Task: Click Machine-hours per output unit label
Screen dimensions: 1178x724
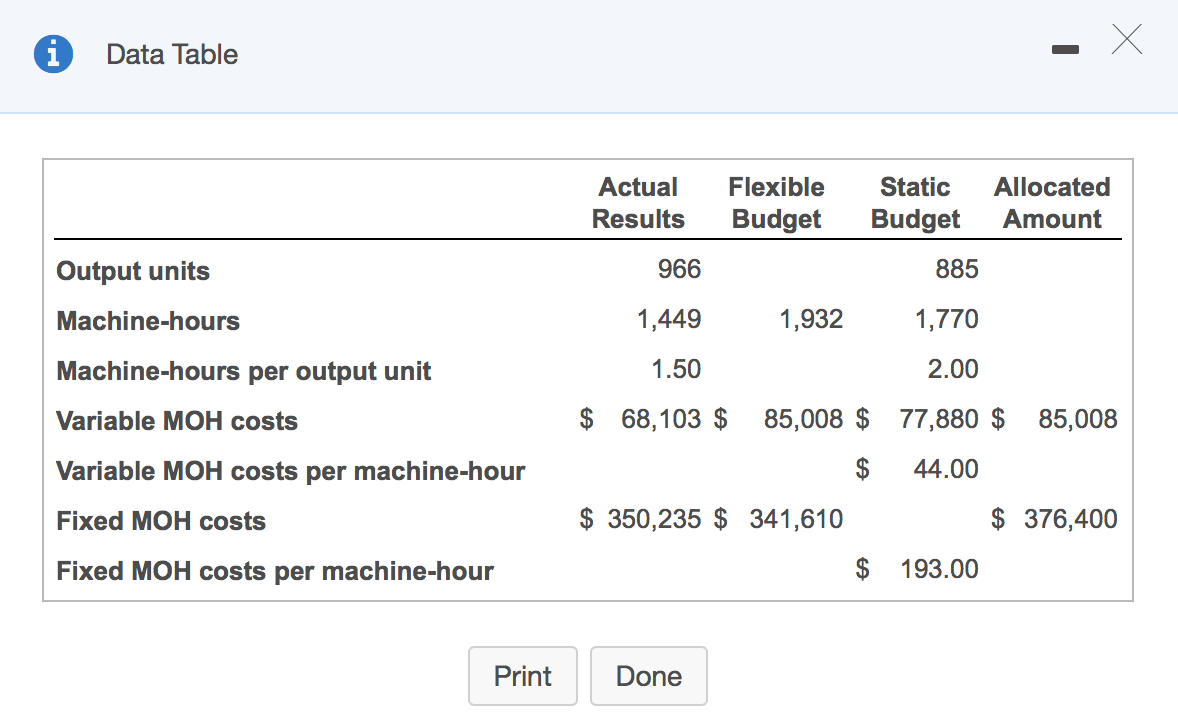Action: [x=243, y=371]
